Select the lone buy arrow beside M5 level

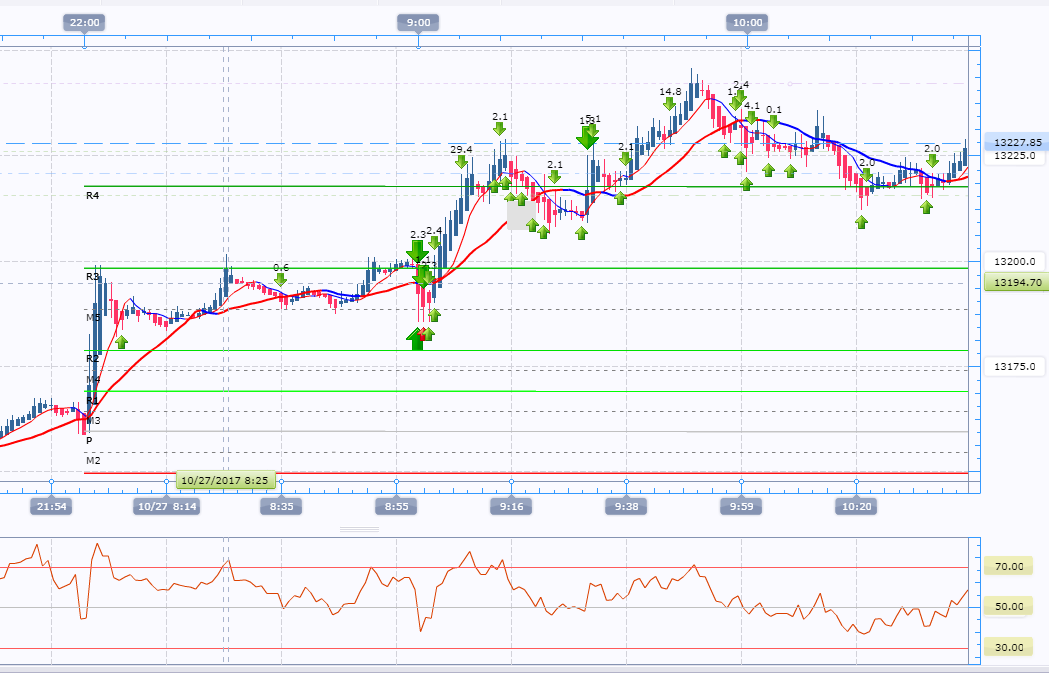[x=121, y=343]
